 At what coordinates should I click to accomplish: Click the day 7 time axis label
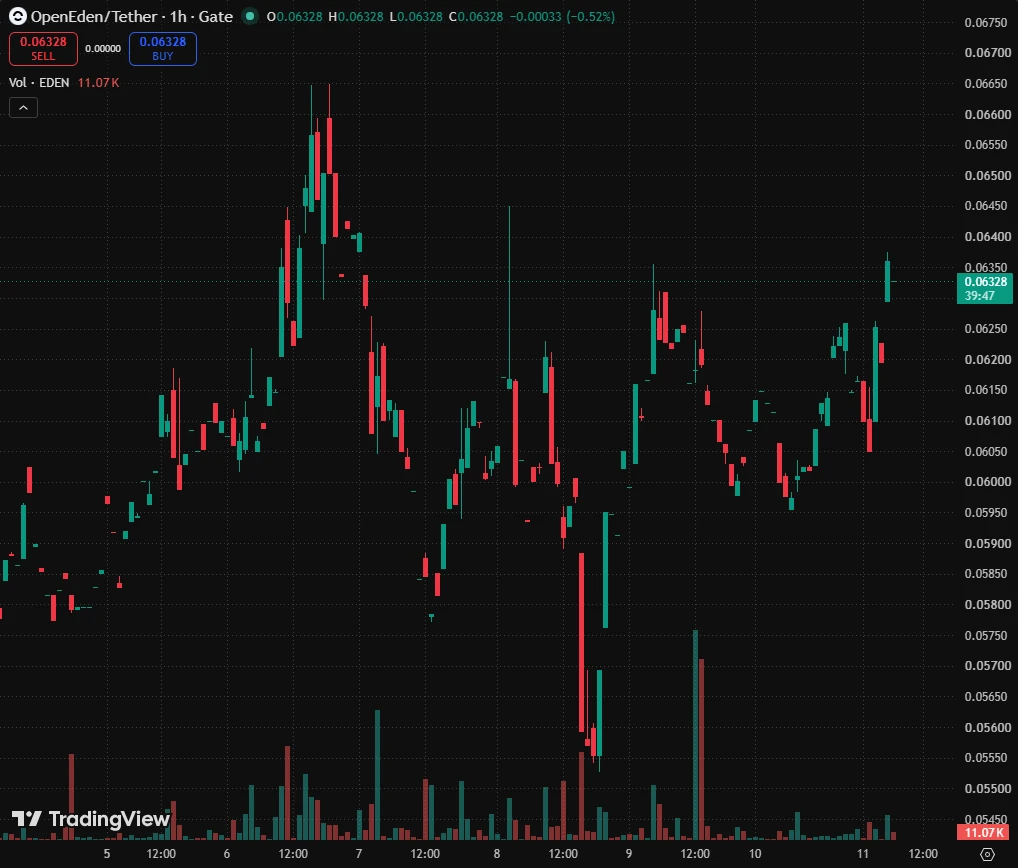(x=359, y=854)
